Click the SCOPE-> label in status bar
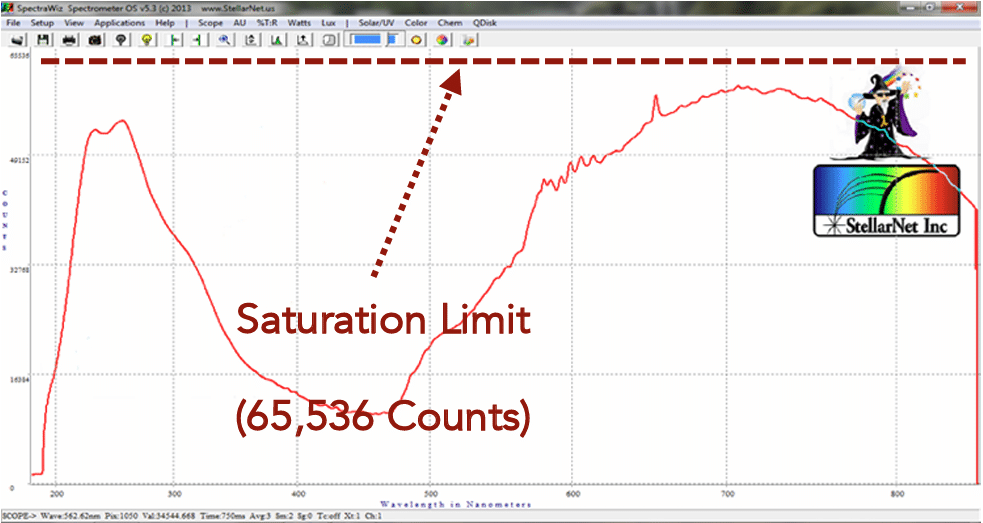Screen dimensions: 983x523 coord(19,517)
